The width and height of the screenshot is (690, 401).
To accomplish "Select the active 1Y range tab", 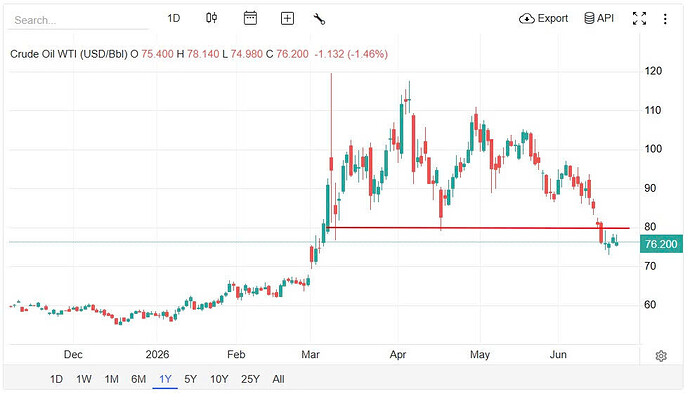I will point(165,379).
